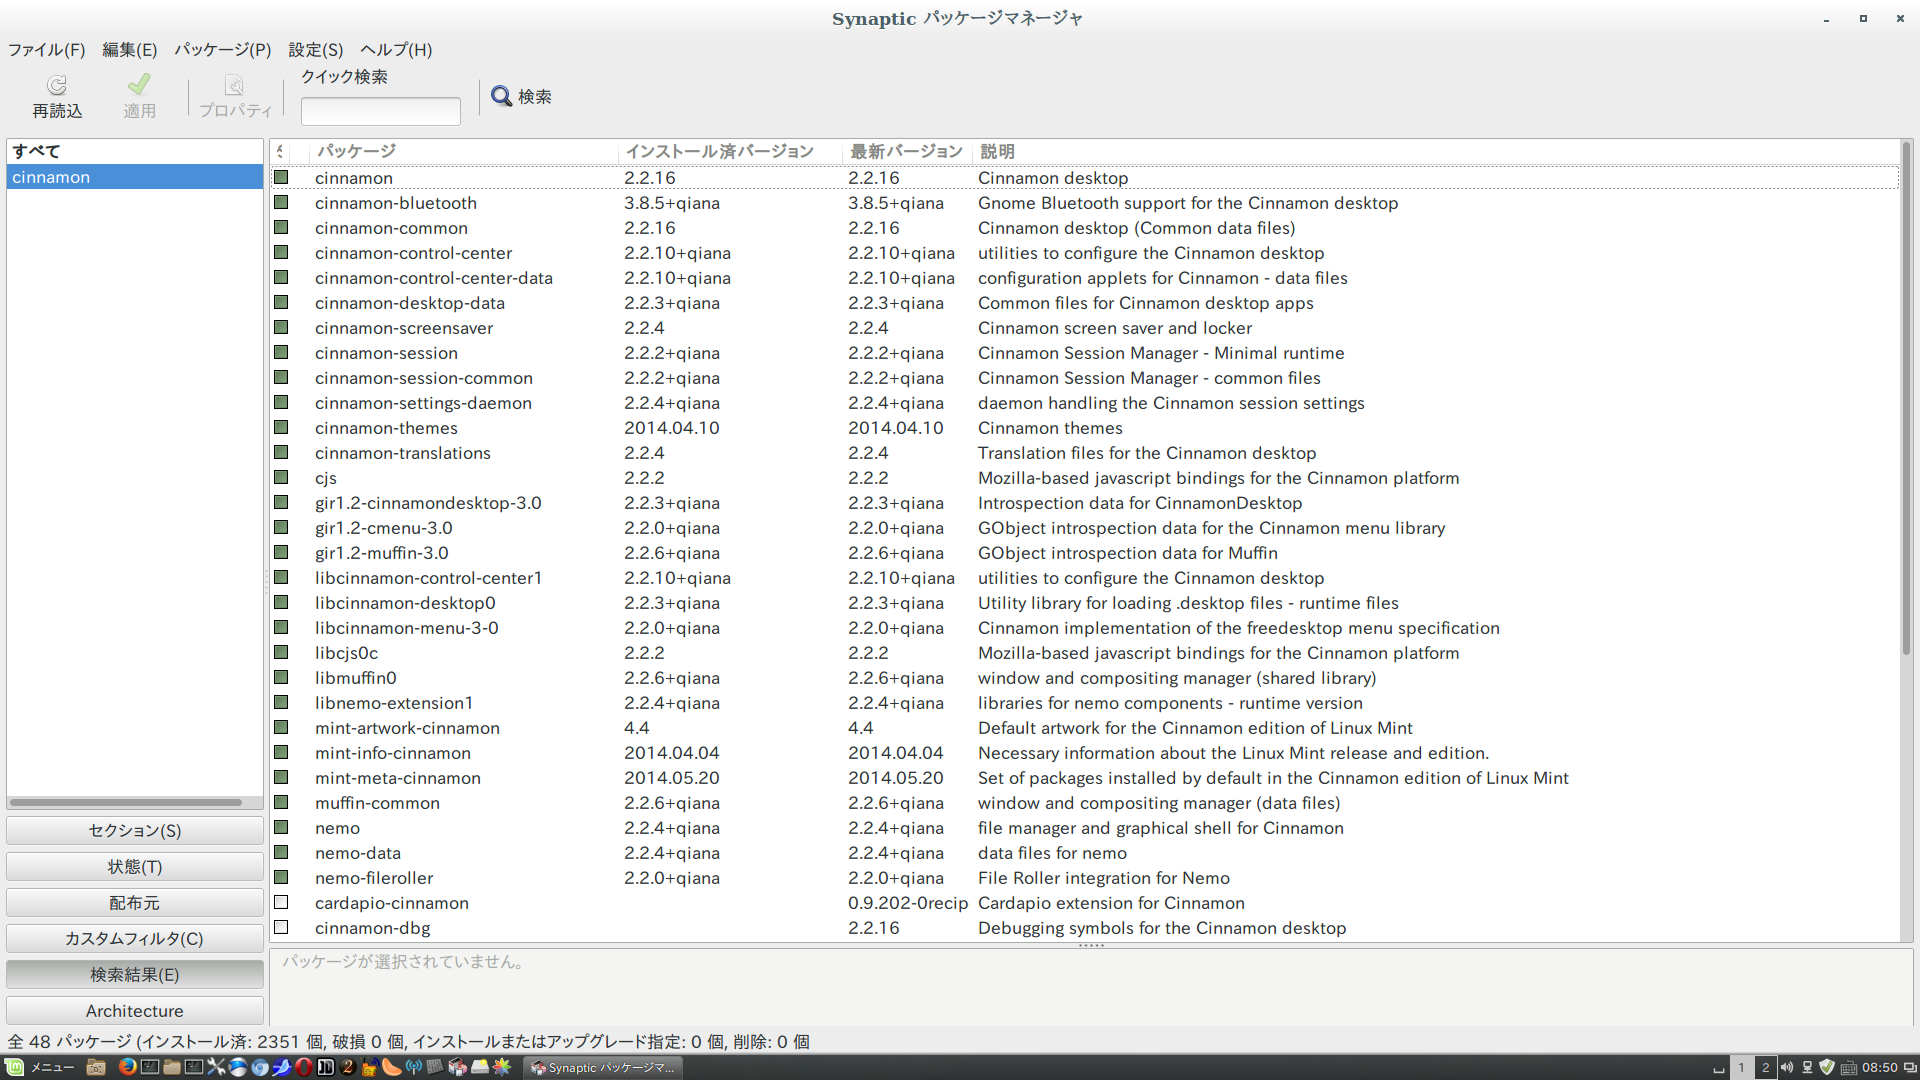Click the Architecture filter button
The height and width of the screenshot is (1080, 1920).
(135, 1011)
